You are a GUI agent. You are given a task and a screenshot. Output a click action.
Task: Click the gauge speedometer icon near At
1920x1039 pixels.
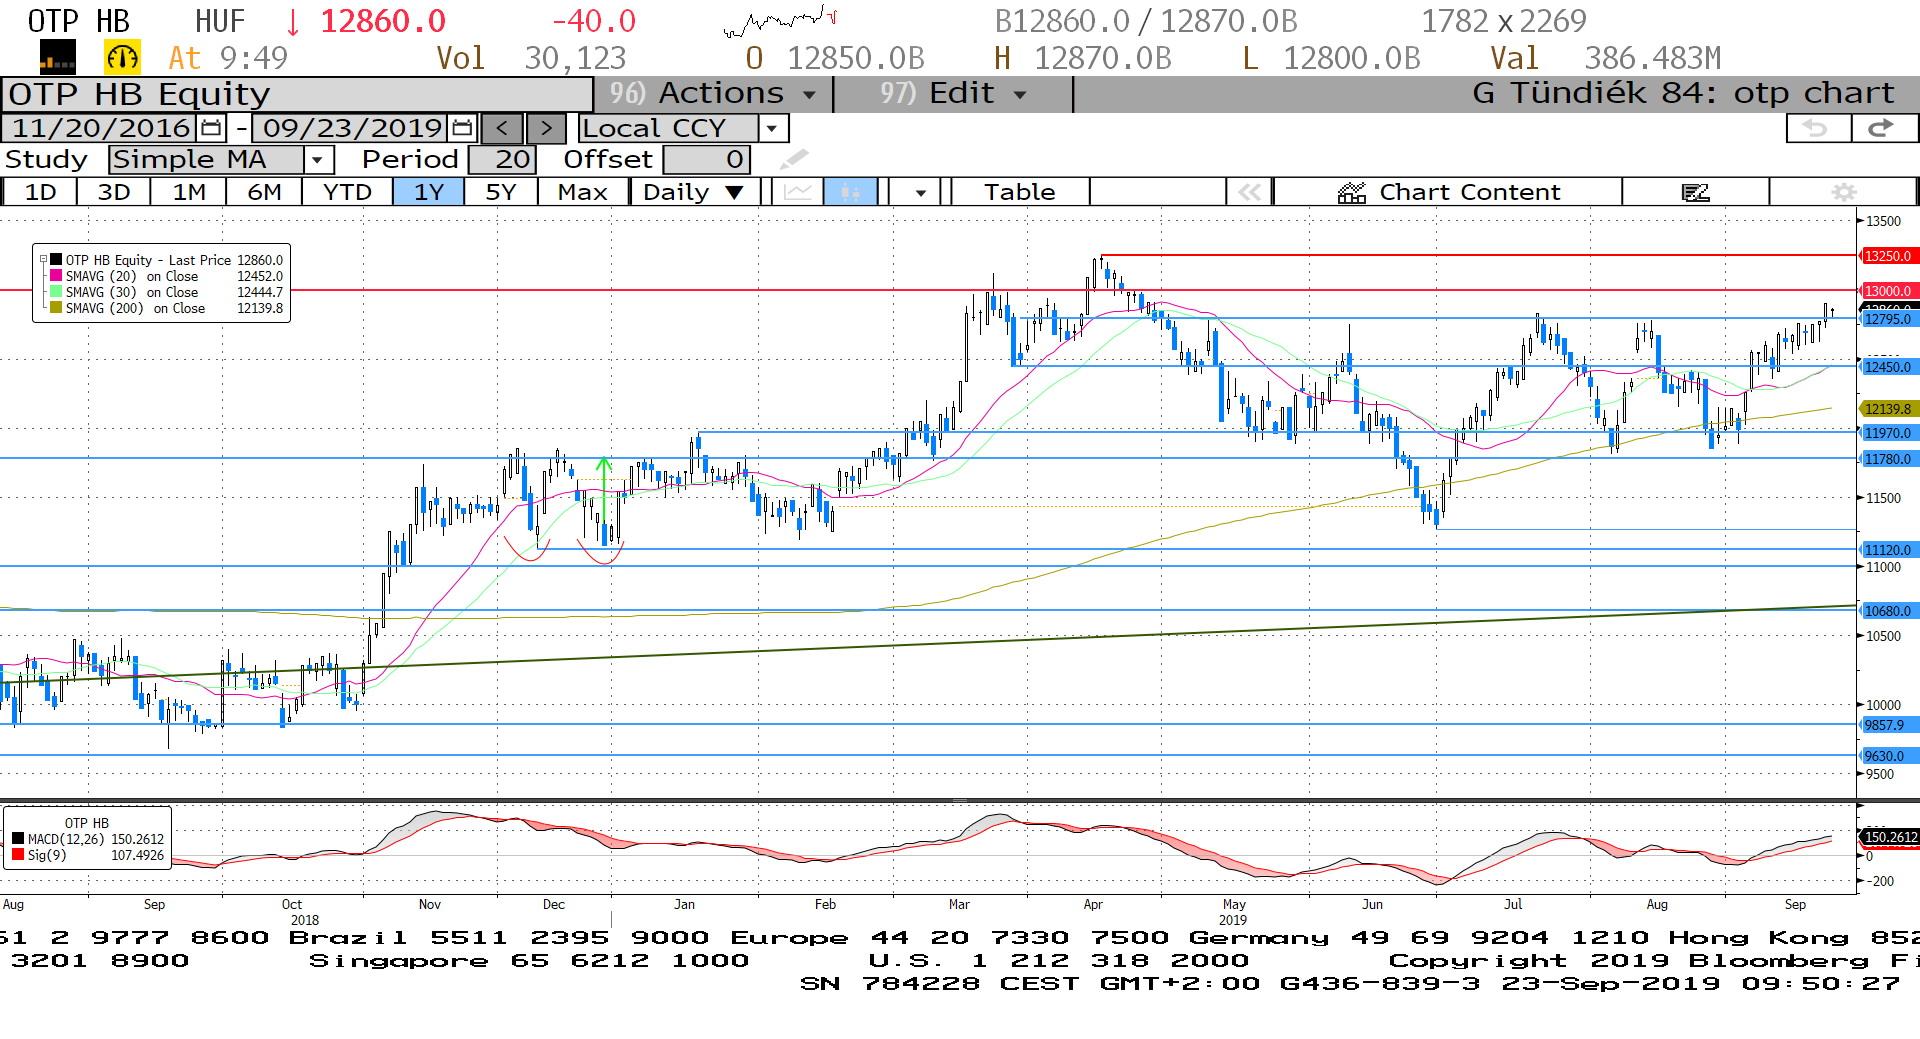(x=122, y=58)
